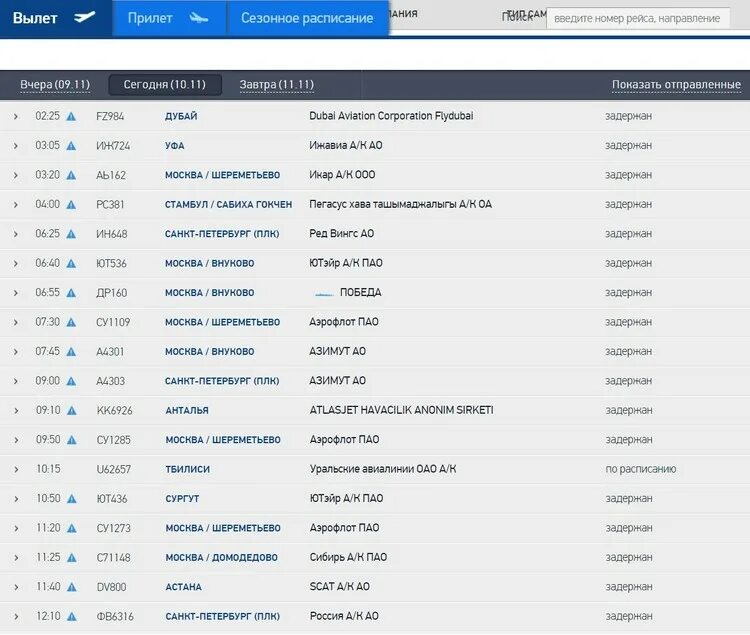Click delay warning icon next to 03:20

point(71,175)
